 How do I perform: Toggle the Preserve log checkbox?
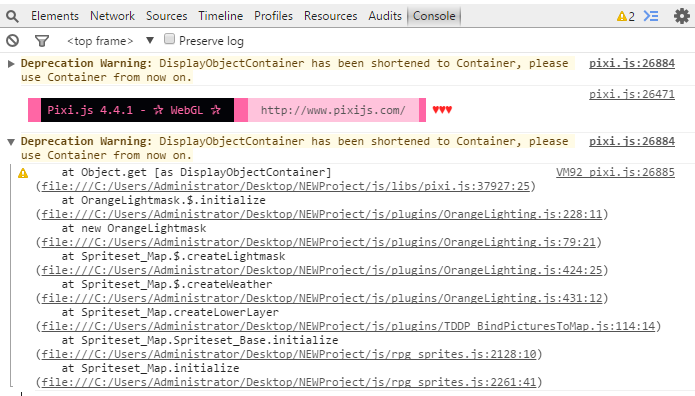(x=169, y=39)
